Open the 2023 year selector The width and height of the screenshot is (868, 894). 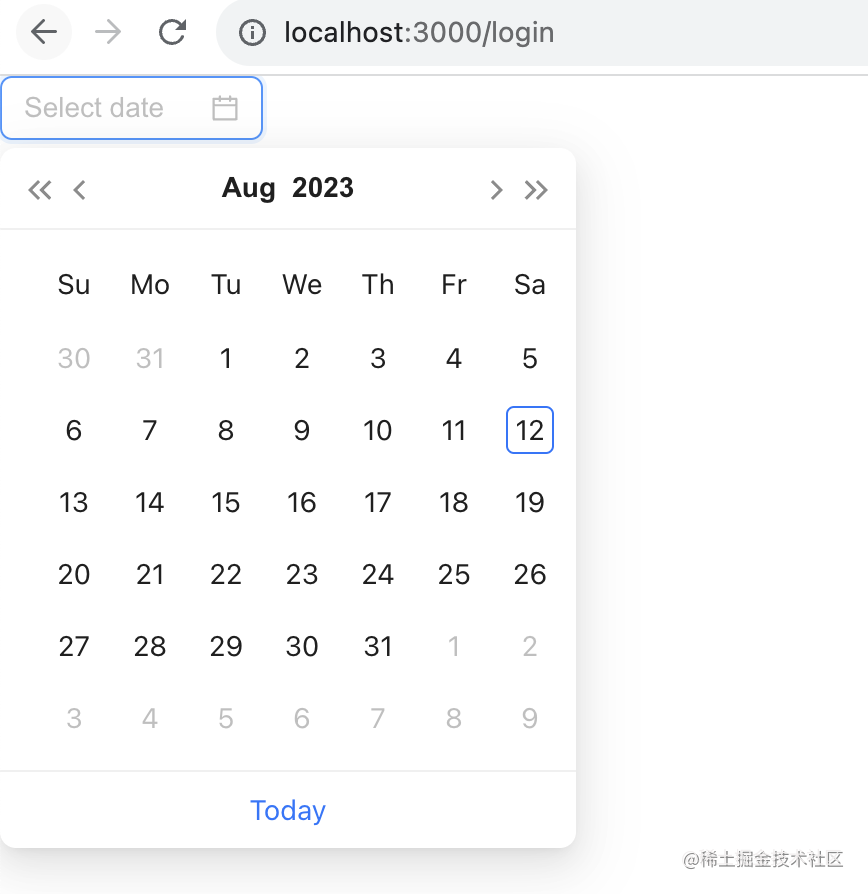pos(323,188)
